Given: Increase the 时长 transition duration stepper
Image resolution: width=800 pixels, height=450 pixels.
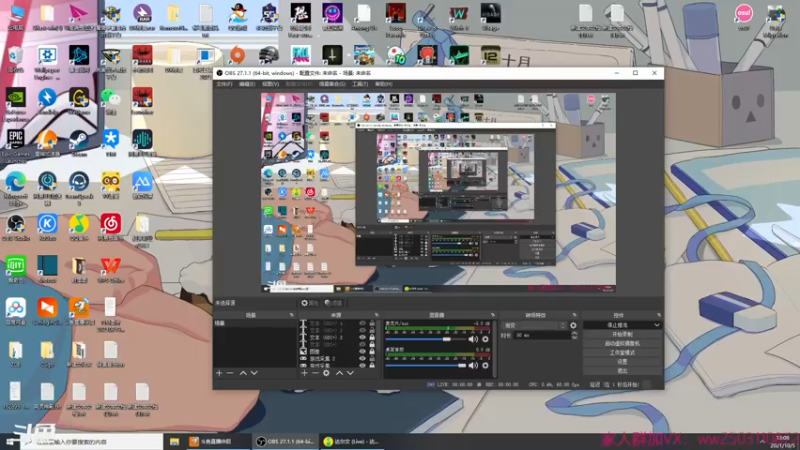Looking at the screenshot, I should coord(574,333).
